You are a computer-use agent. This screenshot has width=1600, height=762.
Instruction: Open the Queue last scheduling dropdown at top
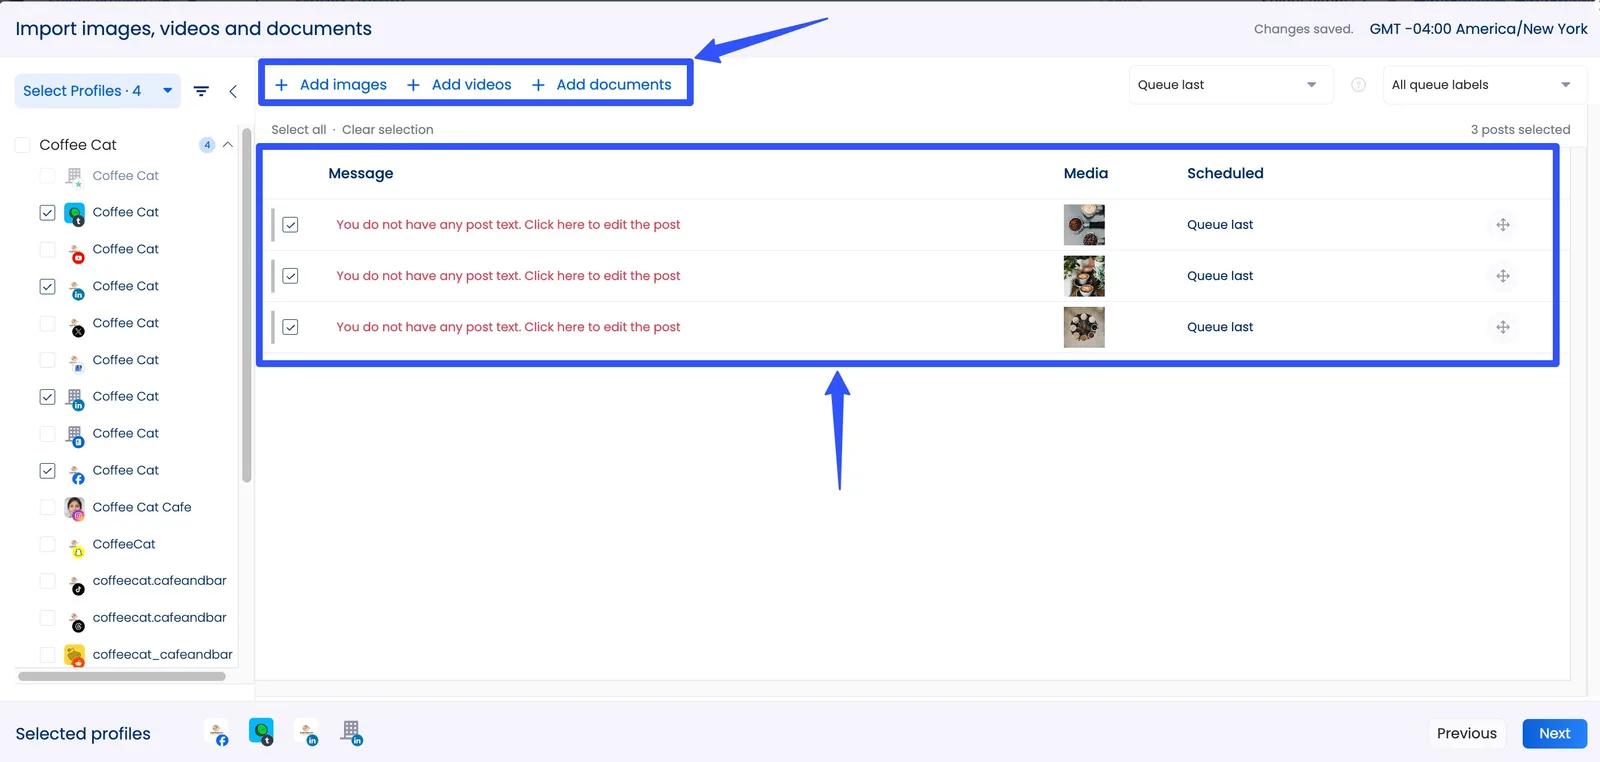click(1231, 85)
